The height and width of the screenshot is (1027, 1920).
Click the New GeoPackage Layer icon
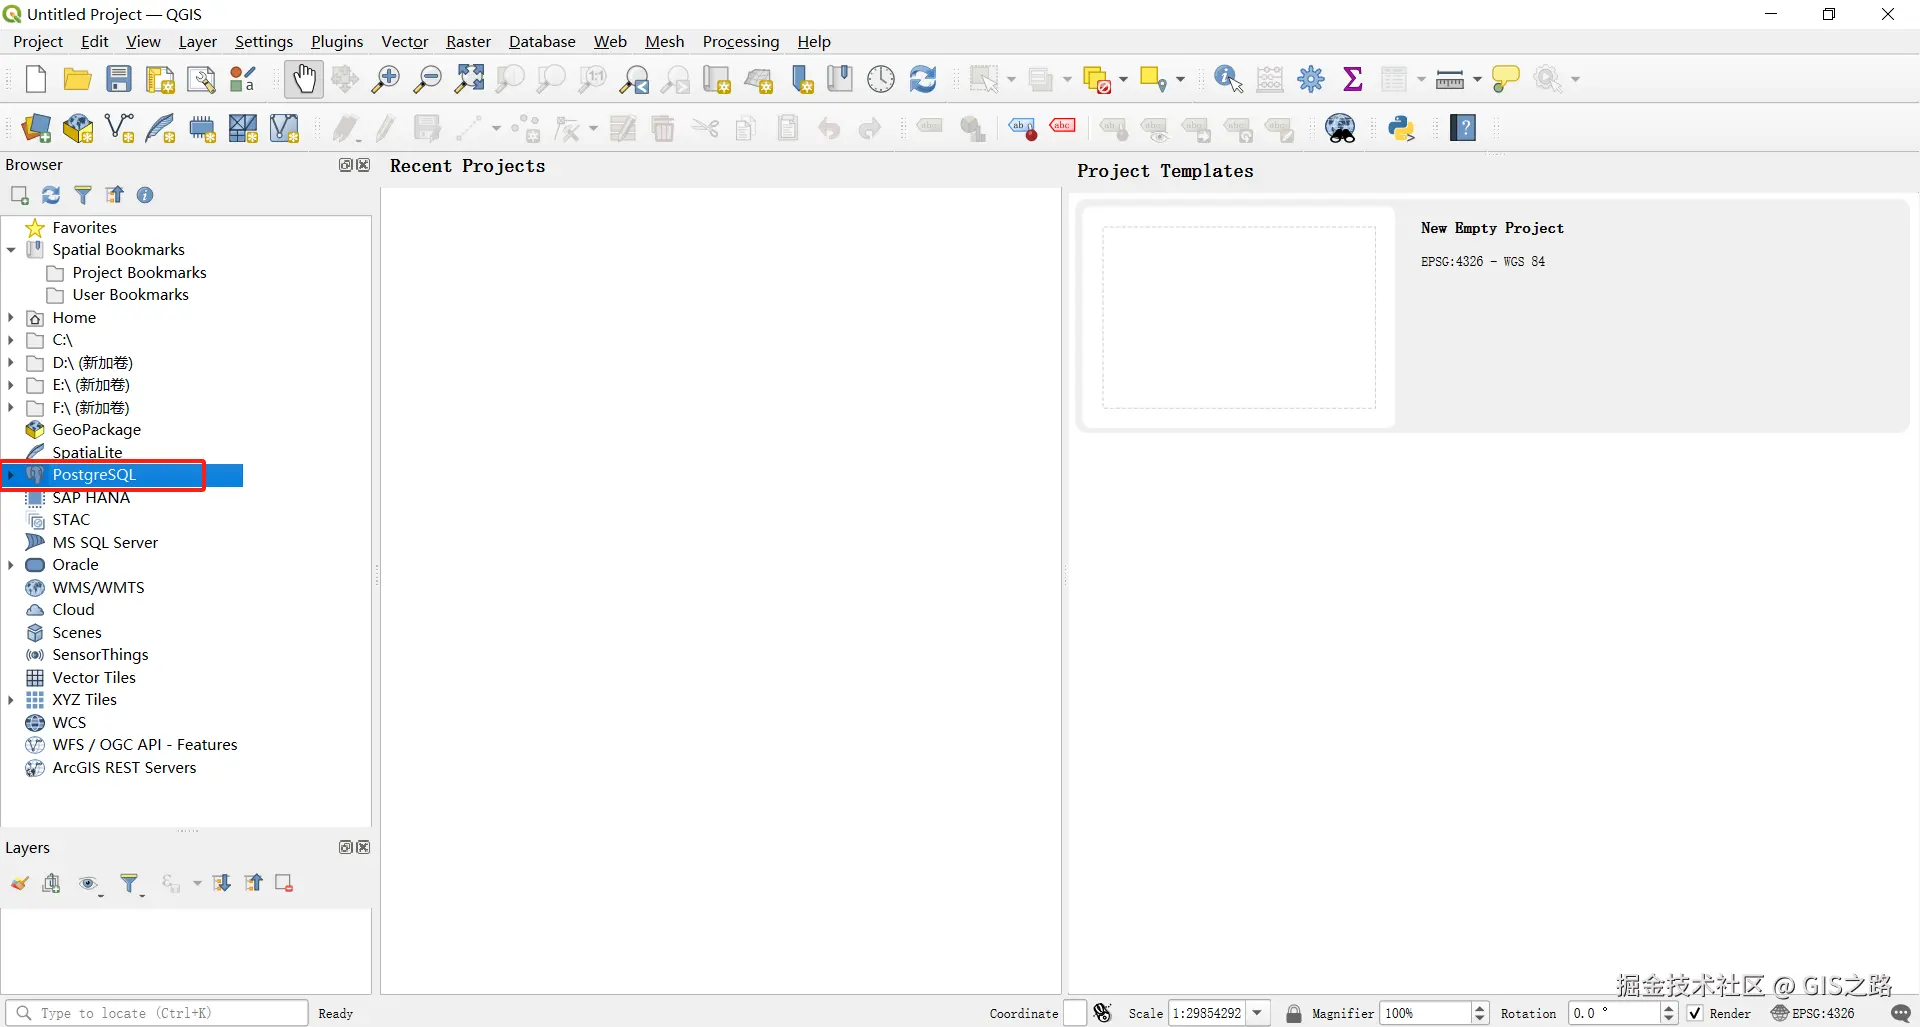(78, 128)
